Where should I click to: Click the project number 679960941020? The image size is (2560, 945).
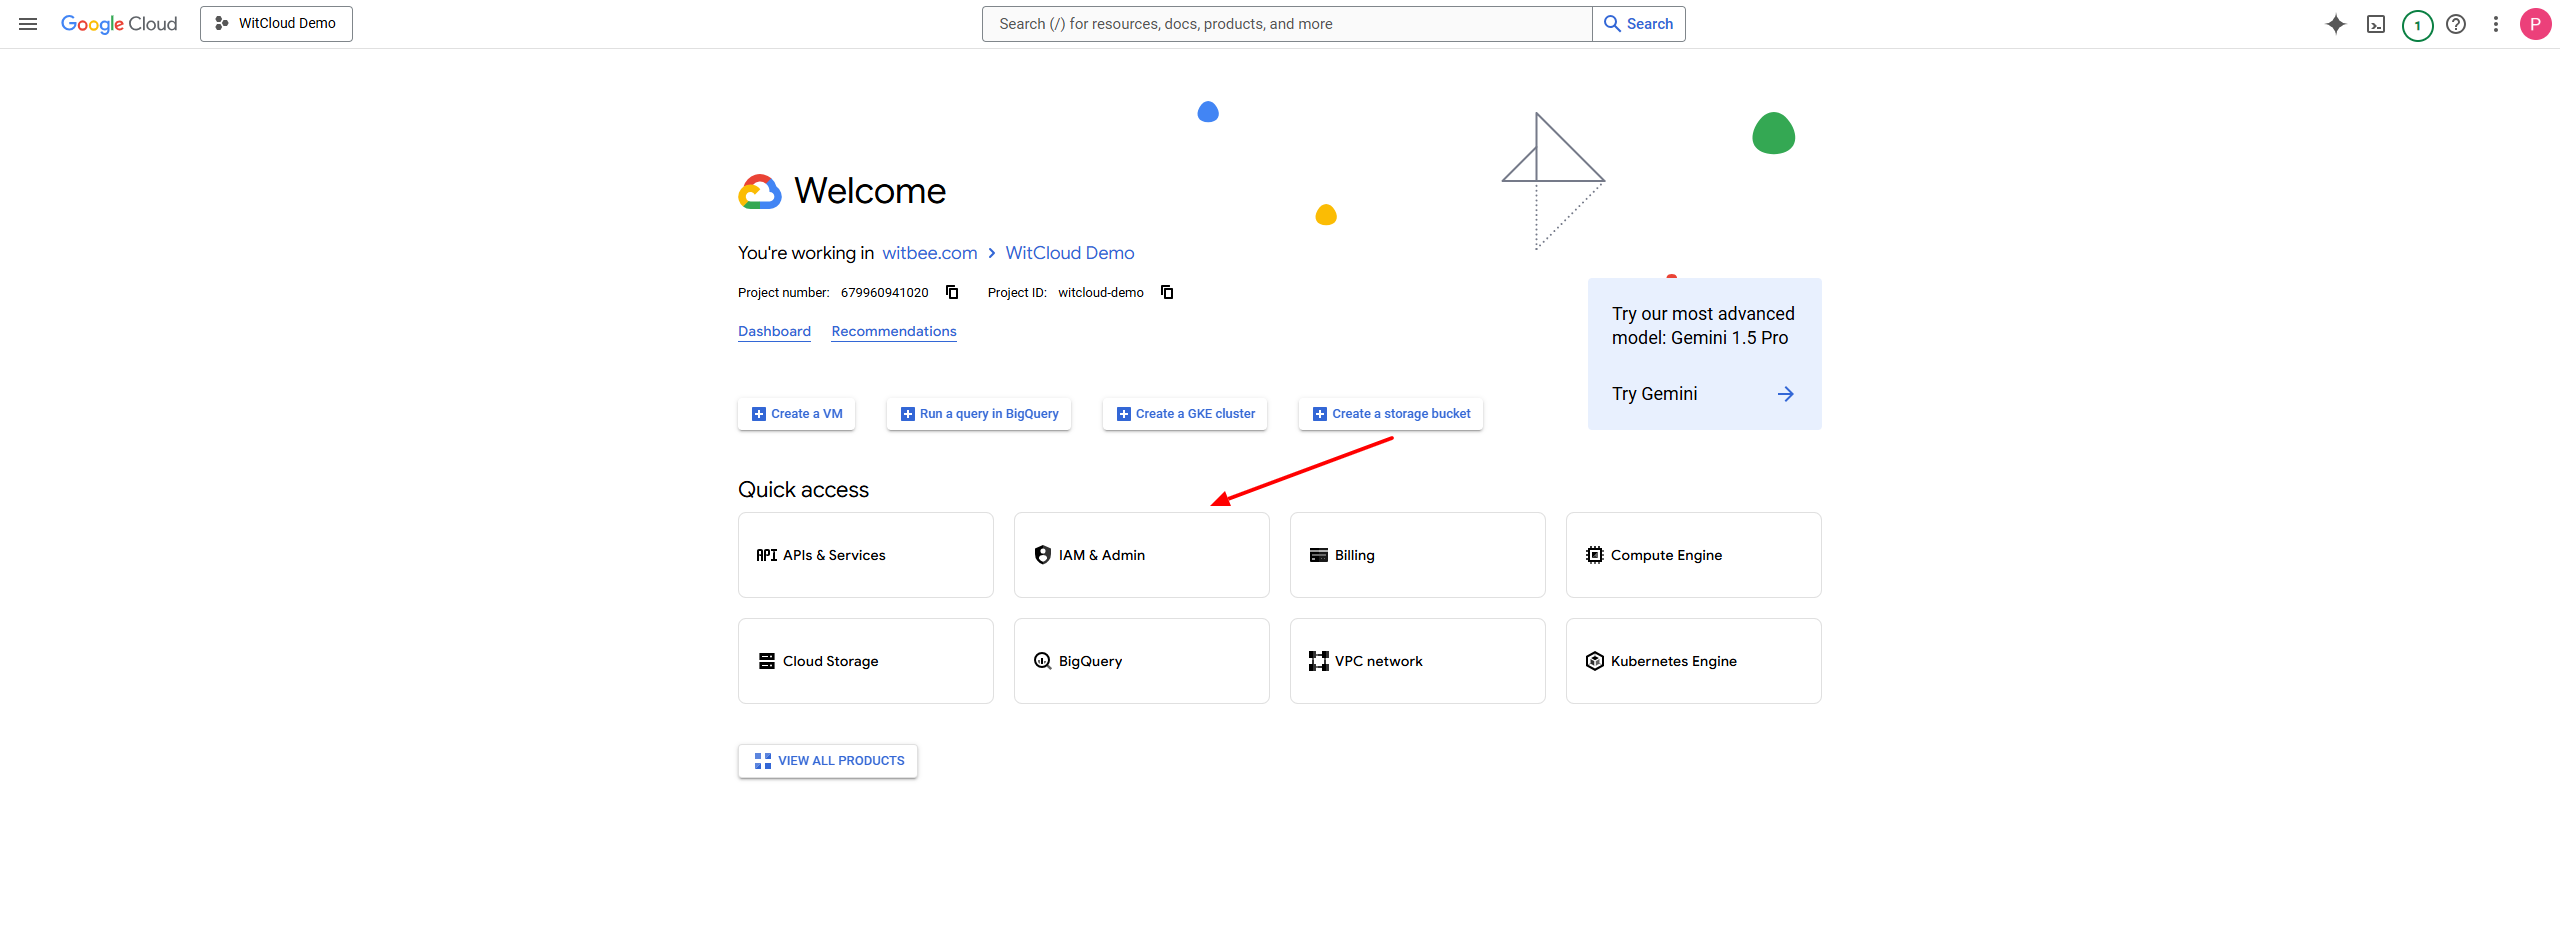click(x=884, y=293)
